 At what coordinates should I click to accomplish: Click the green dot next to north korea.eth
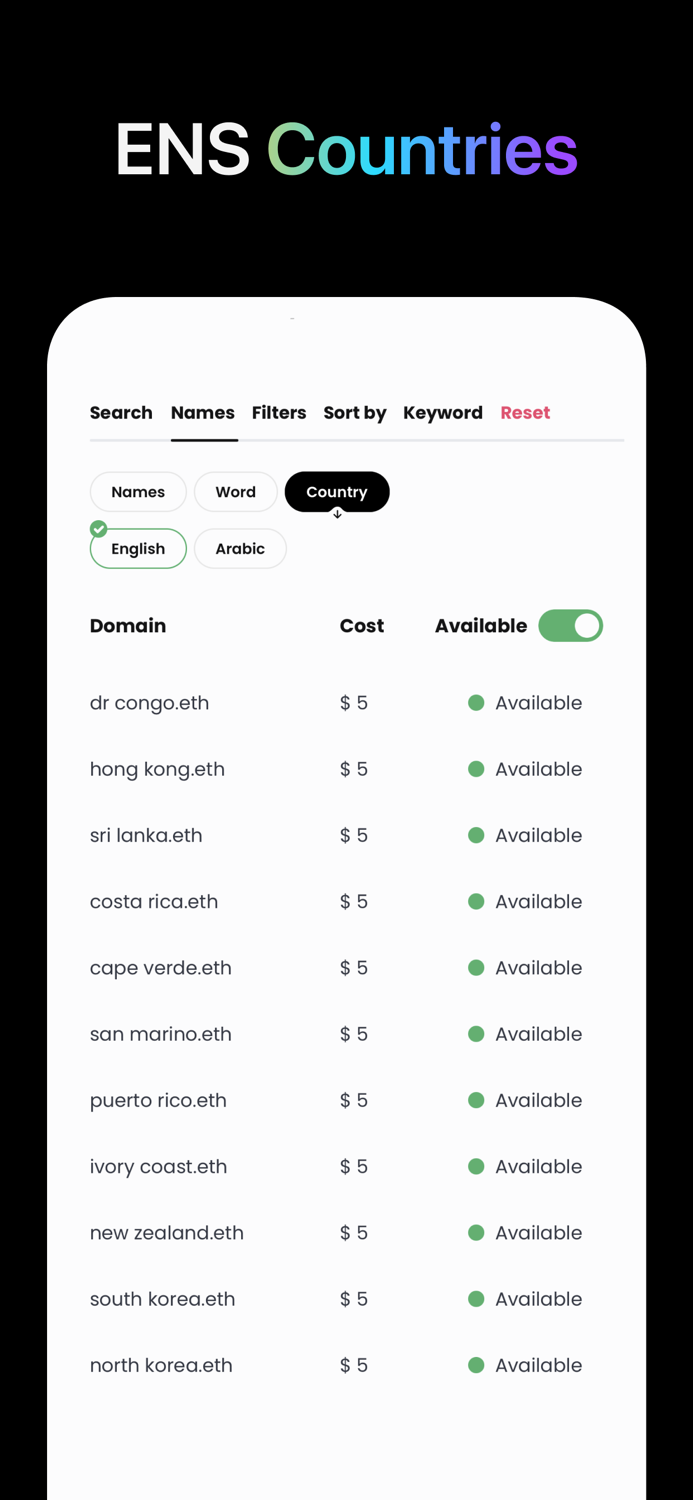point(476,1364)
